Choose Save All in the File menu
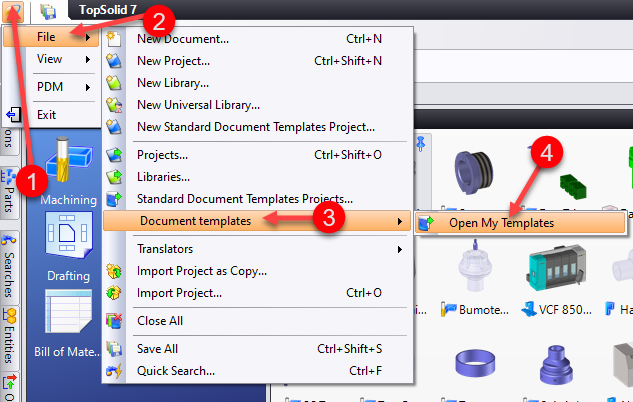633x402 pixels. pyautogui.click(x=157, y=349)
